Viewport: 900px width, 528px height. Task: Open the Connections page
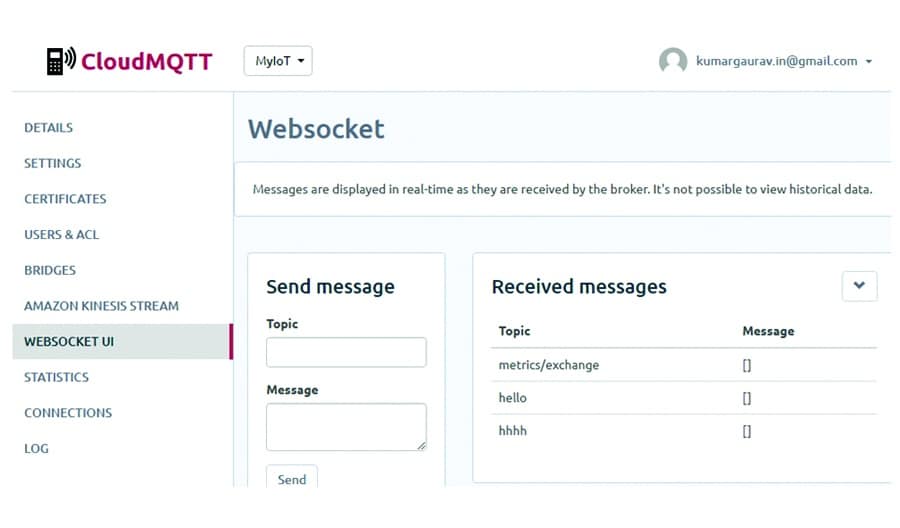68,413
